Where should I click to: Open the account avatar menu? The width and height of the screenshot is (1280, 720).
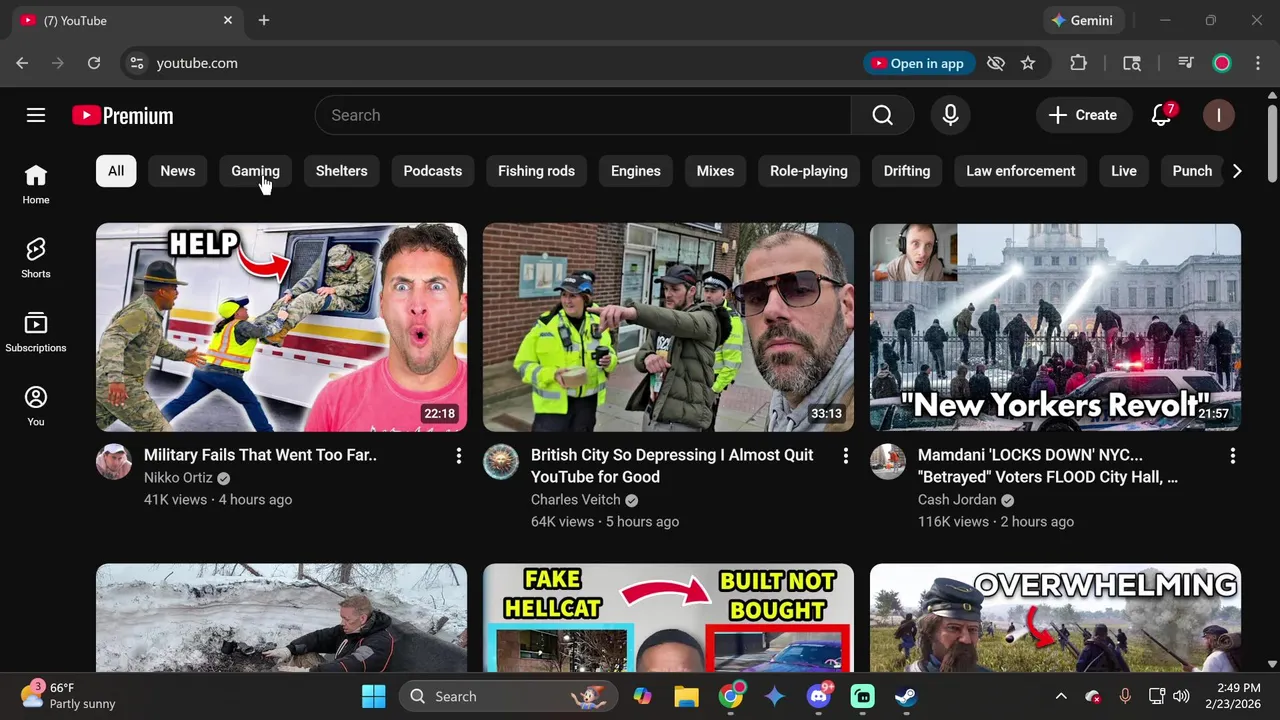click(1218, 115)
